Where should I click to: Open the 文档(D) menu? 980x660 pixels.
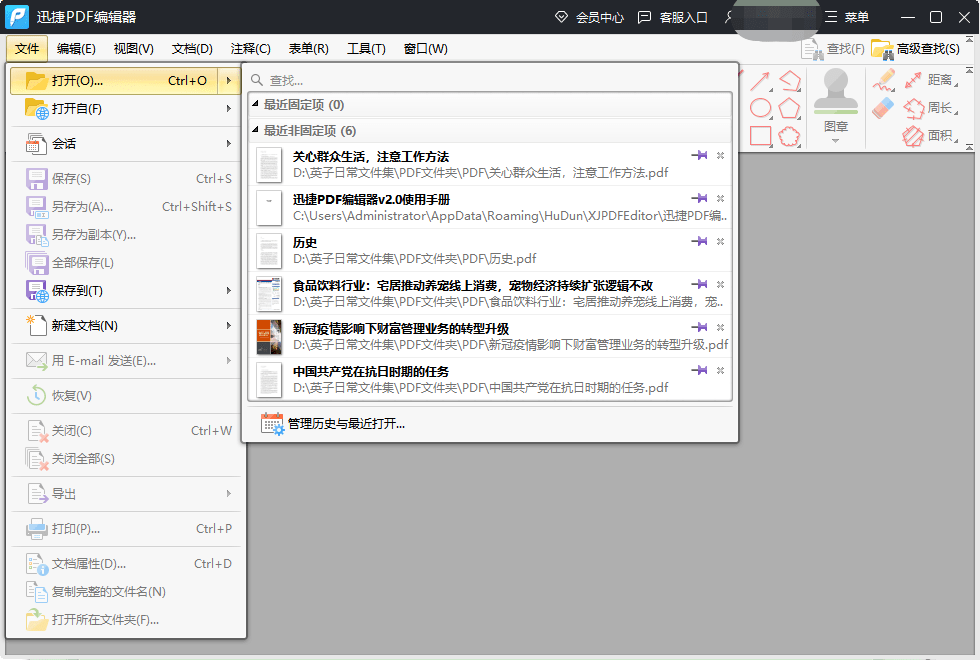192,49
